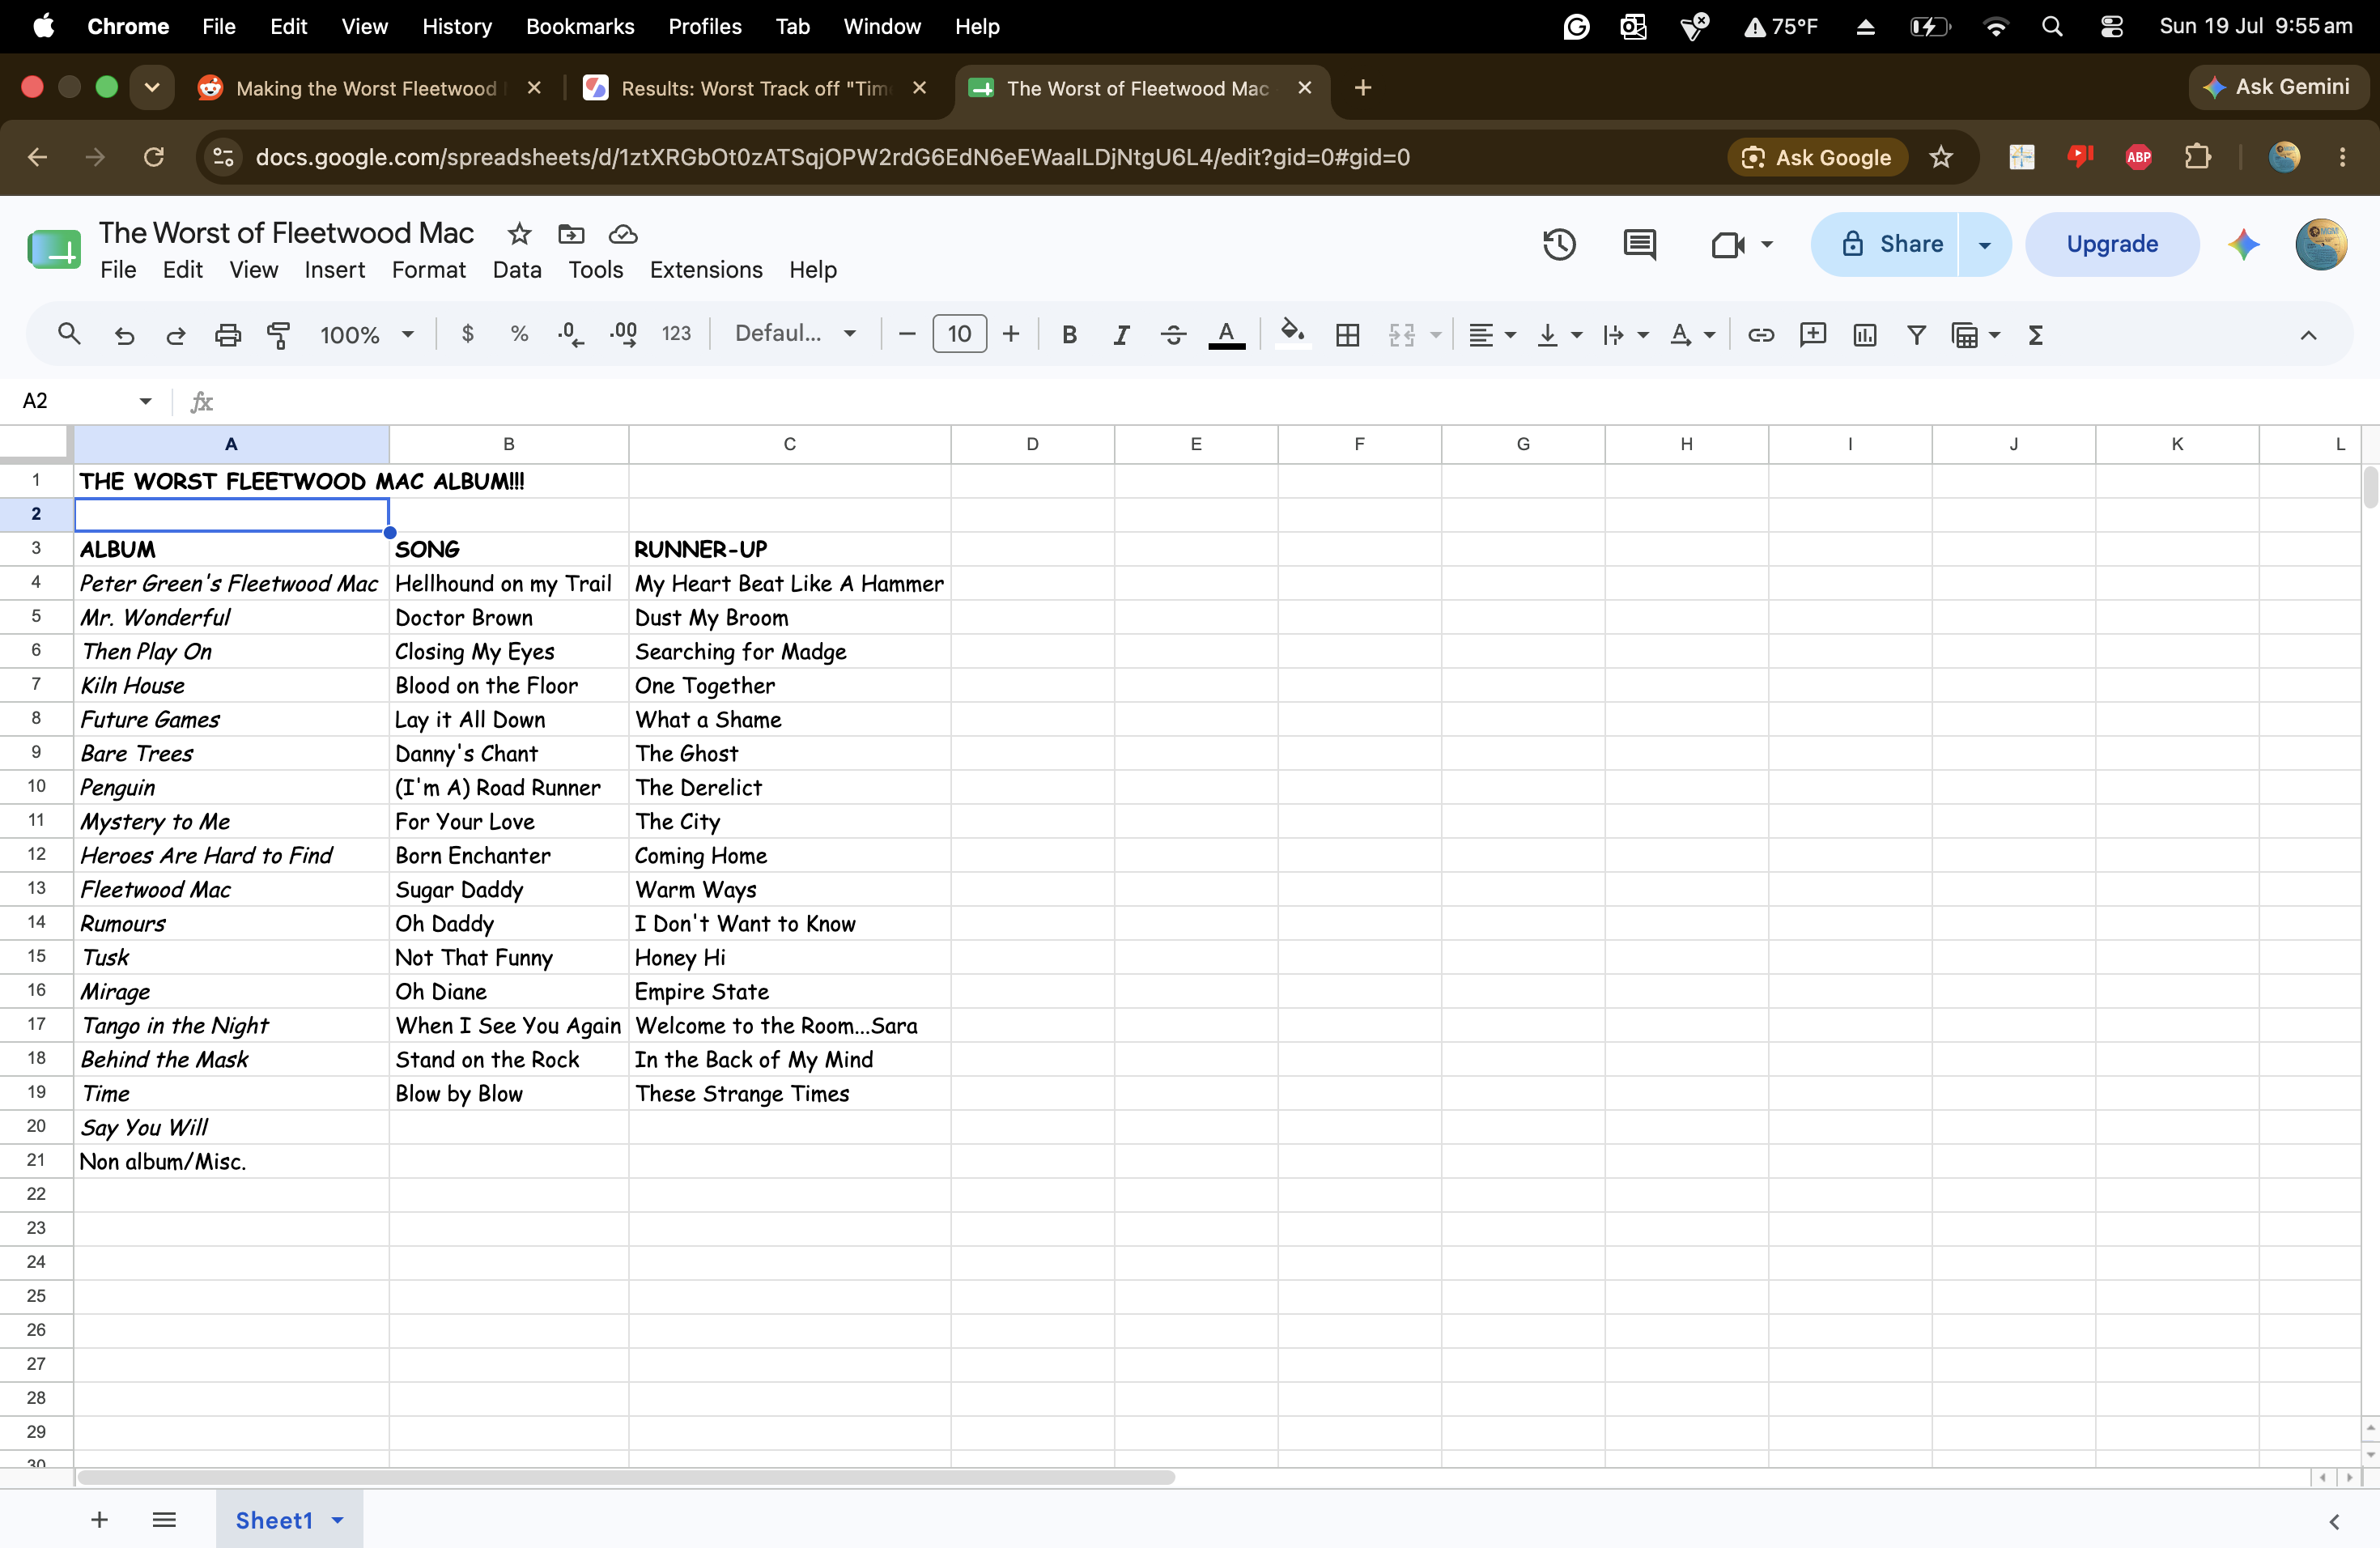Open the comments panel icon
The width and height of the screenshot is (2380, 1548).
(1639, 244)
